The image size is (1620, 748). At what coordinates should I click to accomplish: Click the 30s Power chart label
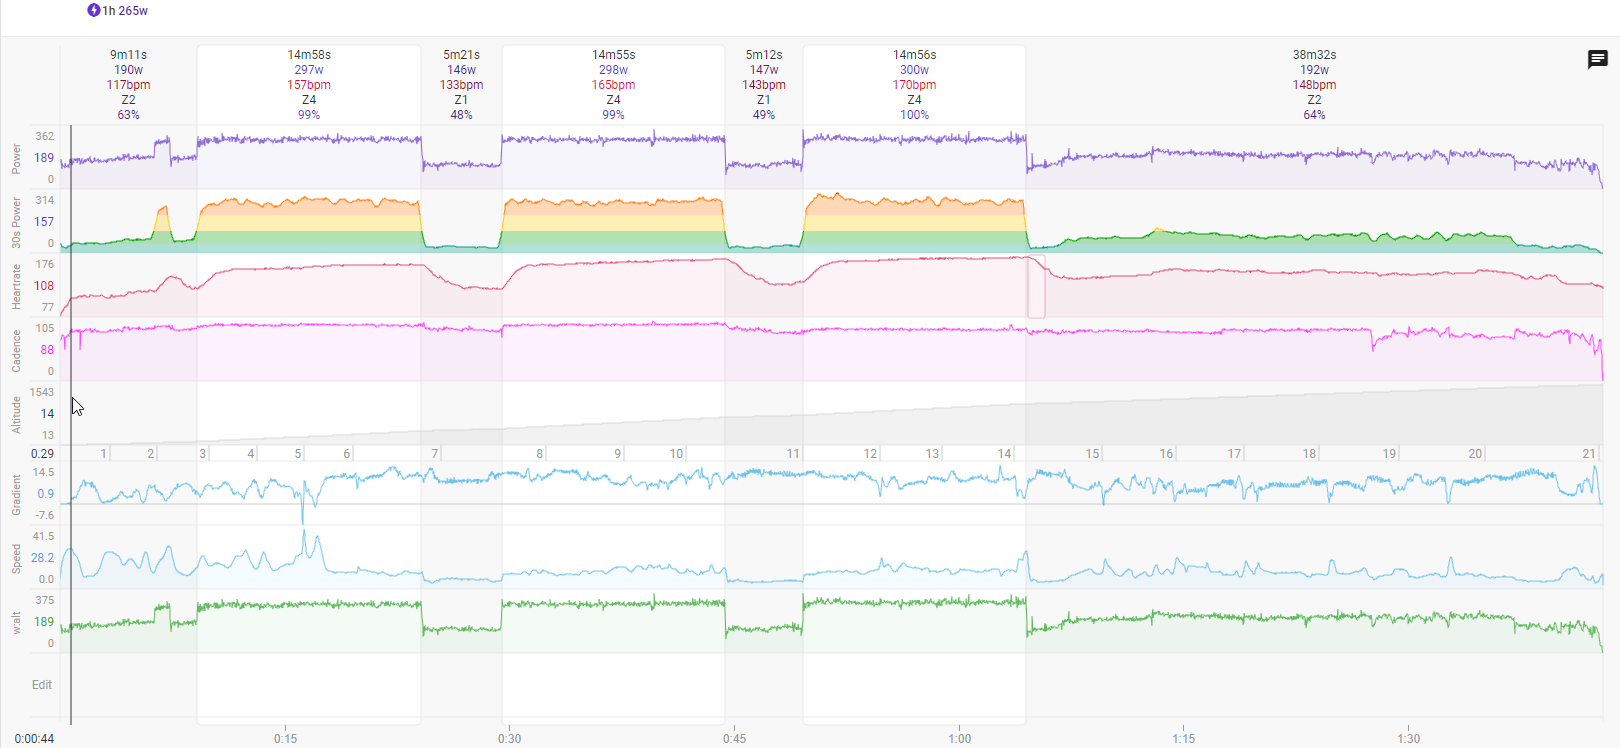[16, 222]
